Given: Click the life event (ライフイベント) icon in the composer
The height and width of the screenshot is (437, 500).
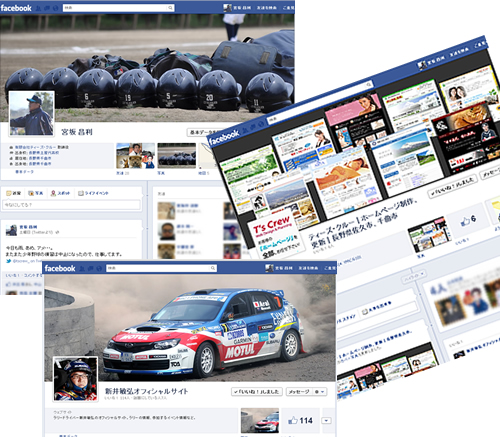Looking at the screenshot, I should click(x=81, y=193).
